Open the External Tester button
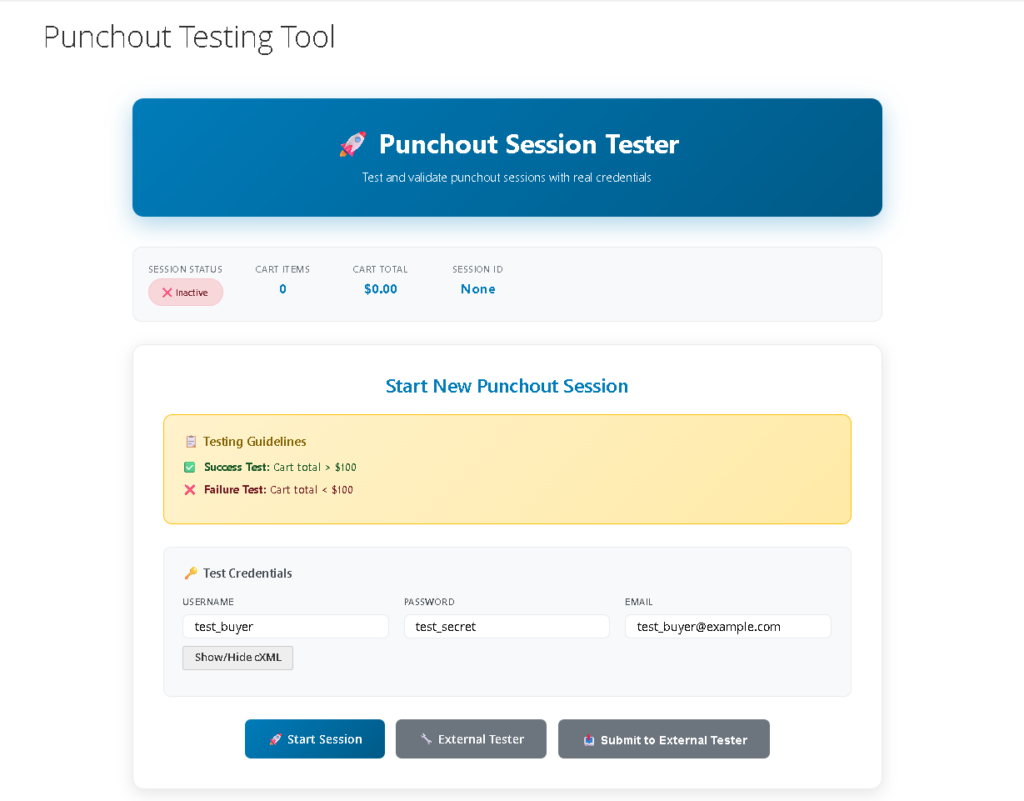This screenshot has height=801, width=1024. [x=471, y=739]
